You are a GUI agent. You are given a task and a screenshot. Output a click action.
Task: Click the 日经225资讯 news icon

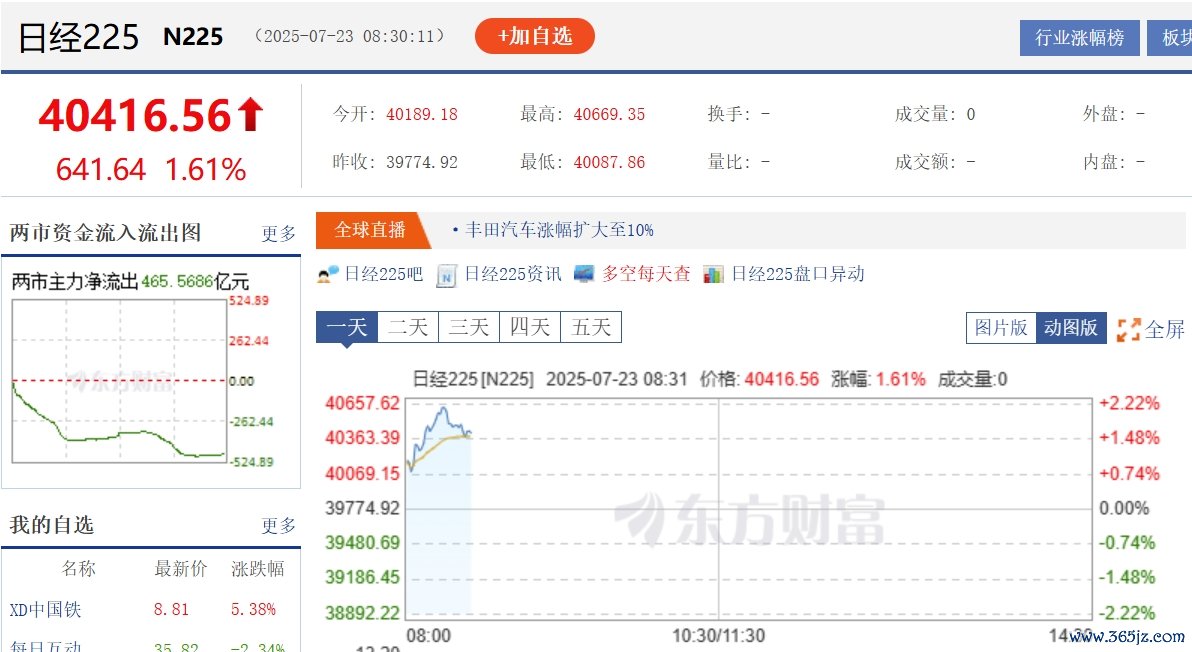pos(446,275)
